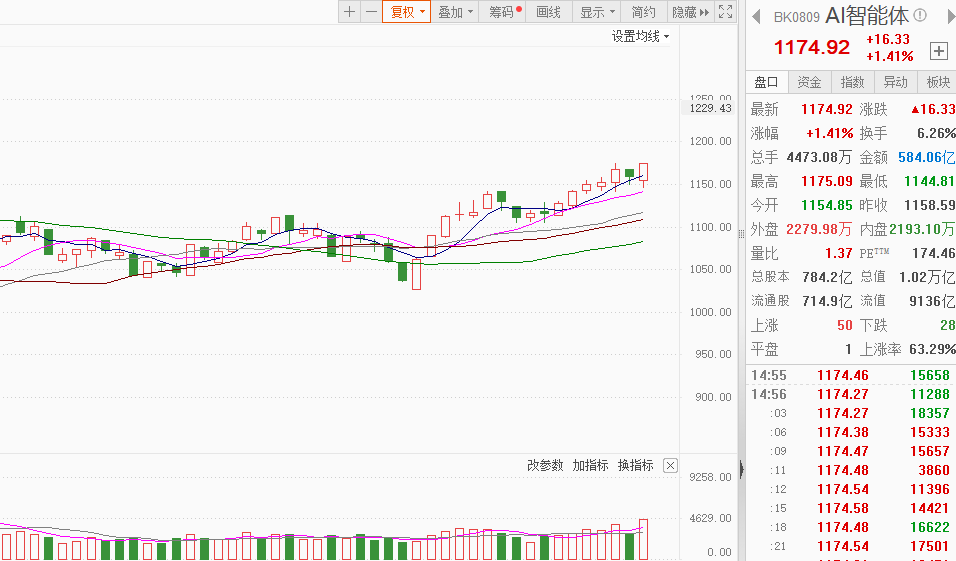This screenshot has width=956, height=561.
Task: Click the fullscreen expand icon
Action: [x=727, y=12]
